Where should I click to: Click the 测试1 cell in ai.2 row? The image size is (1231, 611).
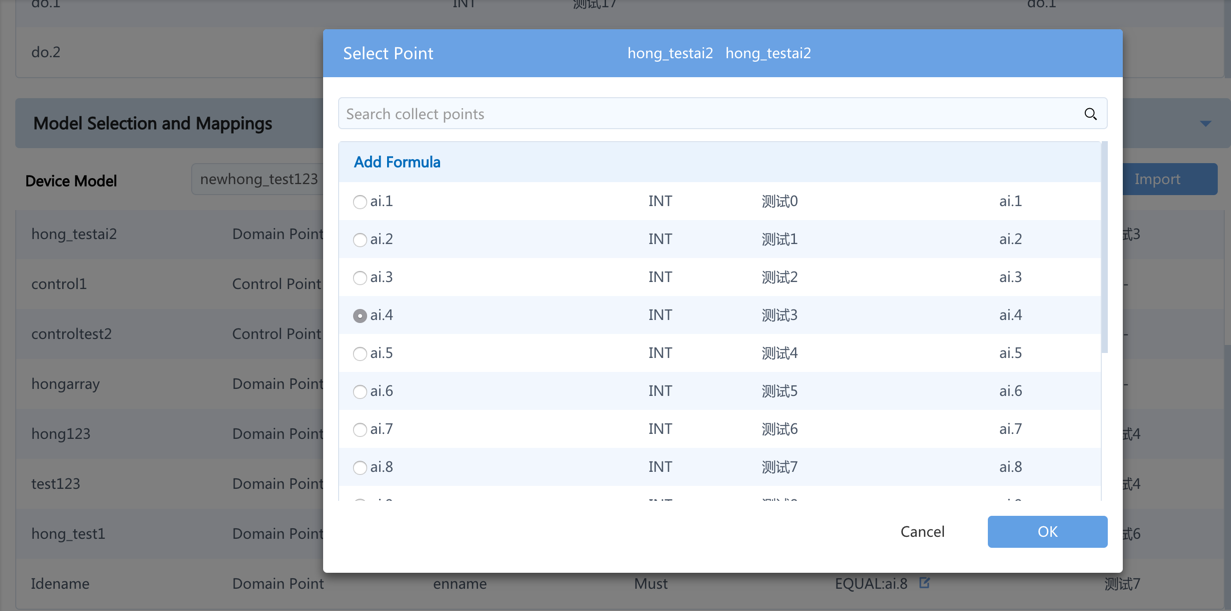click(x=779, y=239)
